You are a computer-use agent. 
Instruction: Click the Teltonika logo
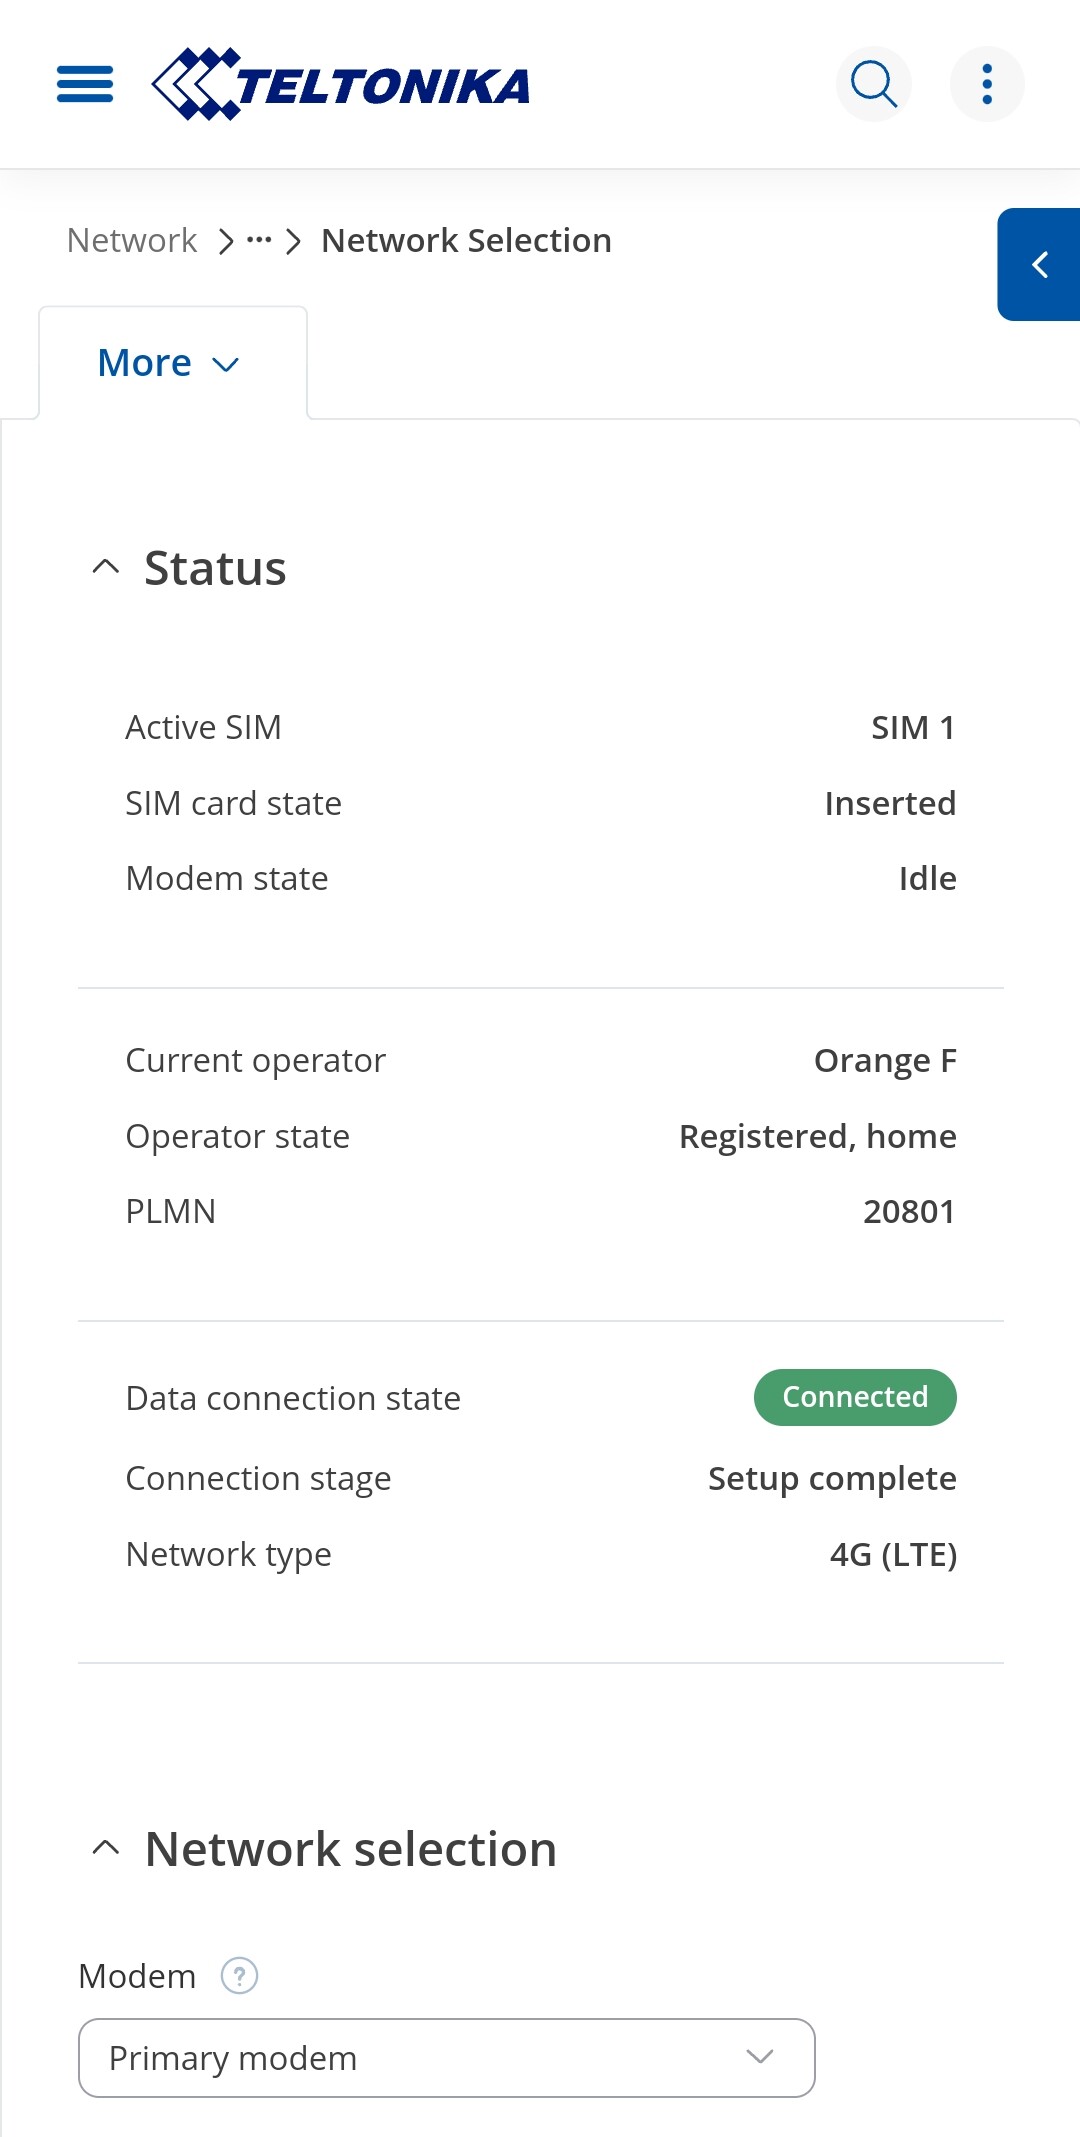click(340, 84)
